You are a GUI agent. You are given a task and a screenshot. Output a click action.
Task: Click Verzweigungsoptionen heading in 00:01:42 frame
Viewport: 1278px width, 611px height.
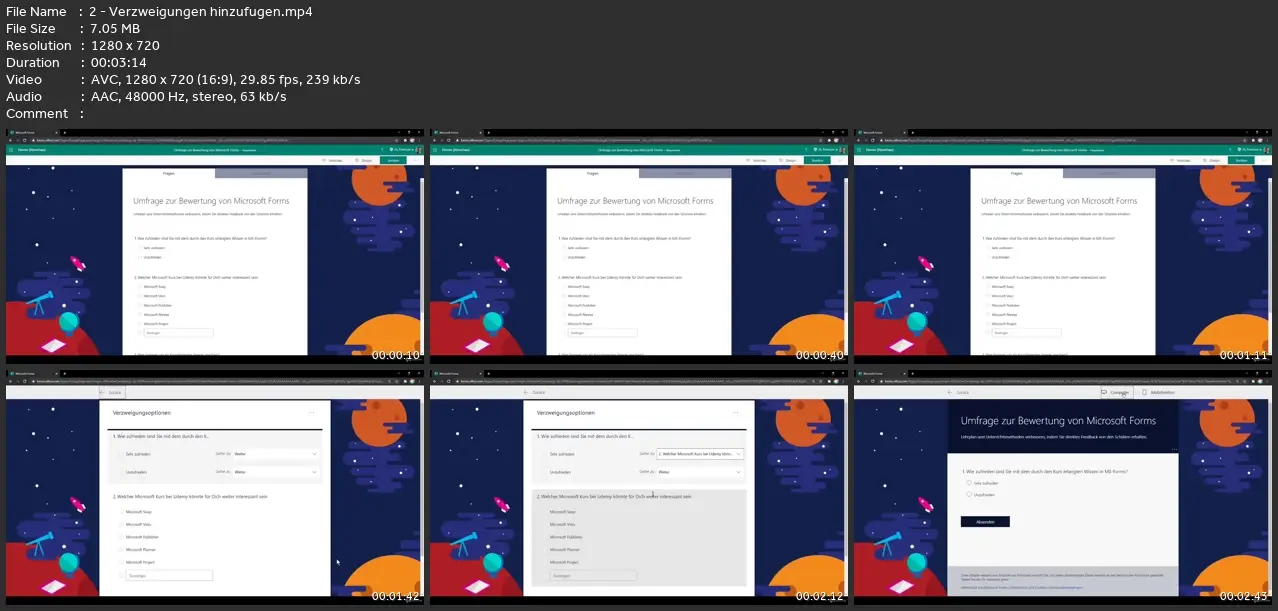click(x=144, y=412)
